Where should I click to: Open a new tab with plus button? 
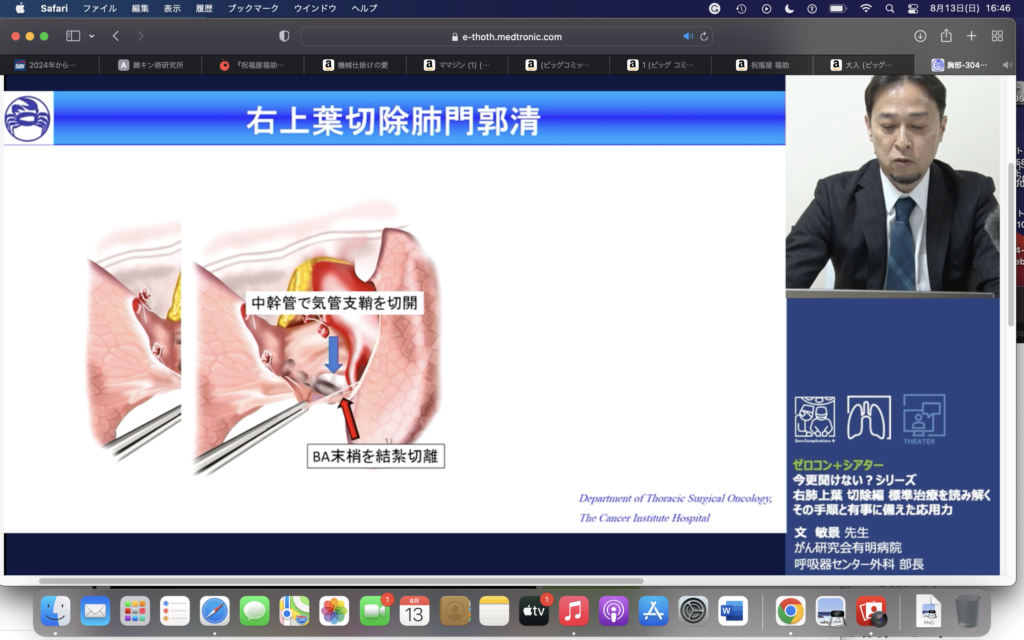[971, 36]
